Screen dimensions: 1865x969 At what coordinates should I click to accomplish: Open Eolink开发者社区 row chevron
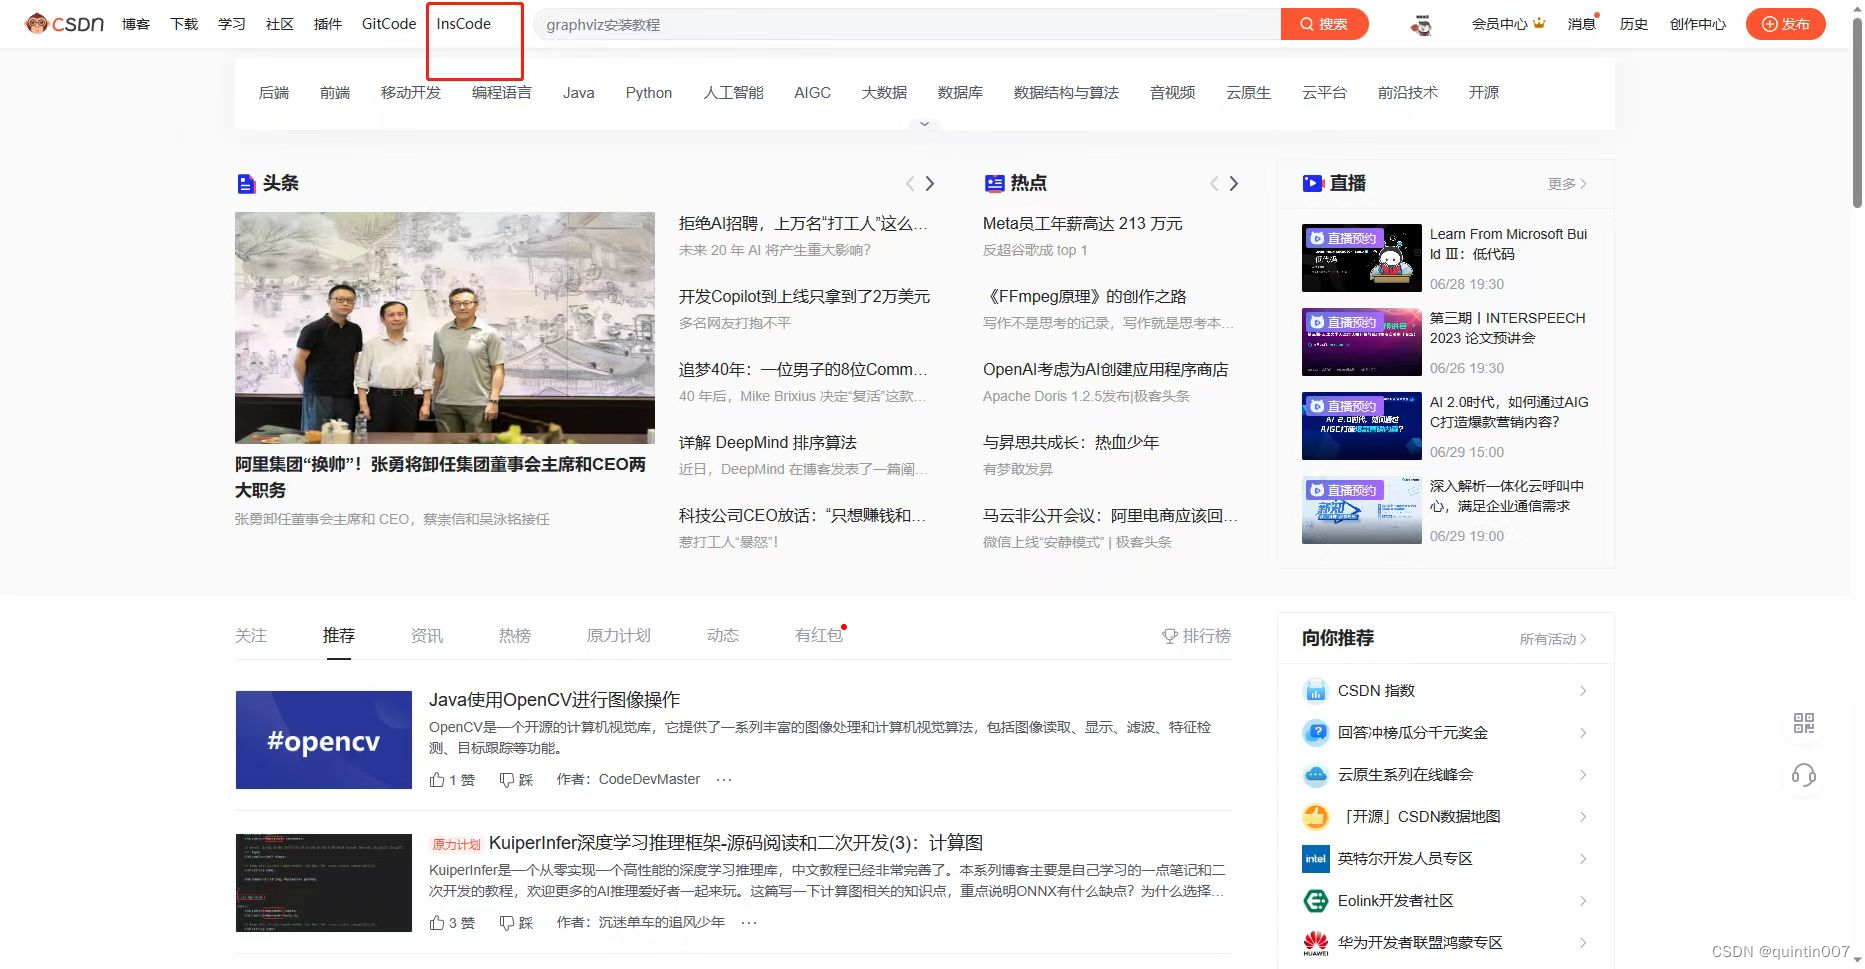tap(1583, 901)
